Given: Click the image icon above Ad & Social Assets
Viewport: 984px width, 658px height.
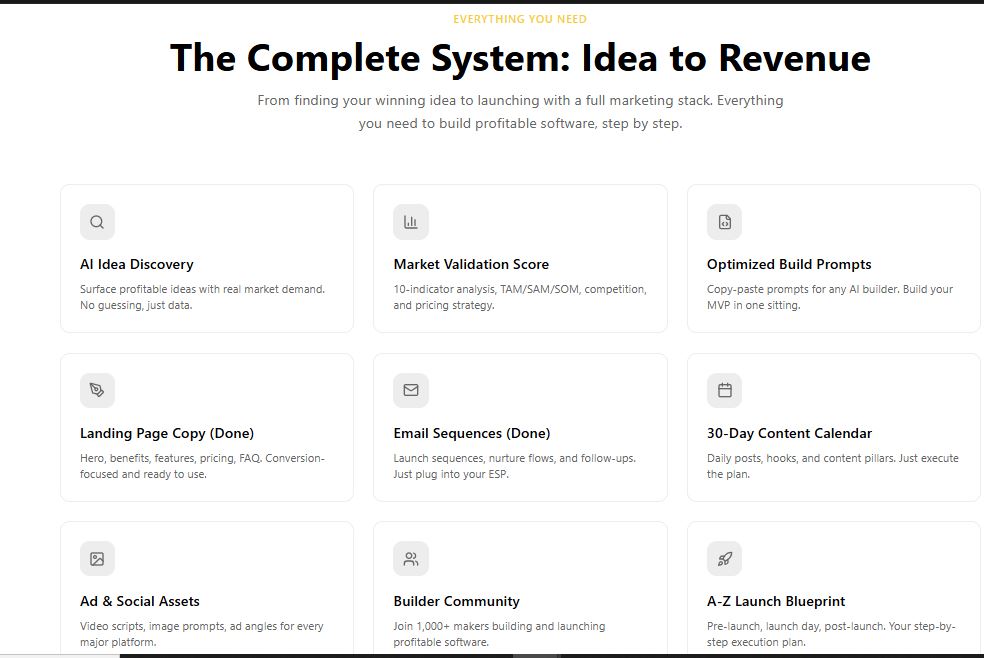Looking at the screenshot, I should point(96,558).
